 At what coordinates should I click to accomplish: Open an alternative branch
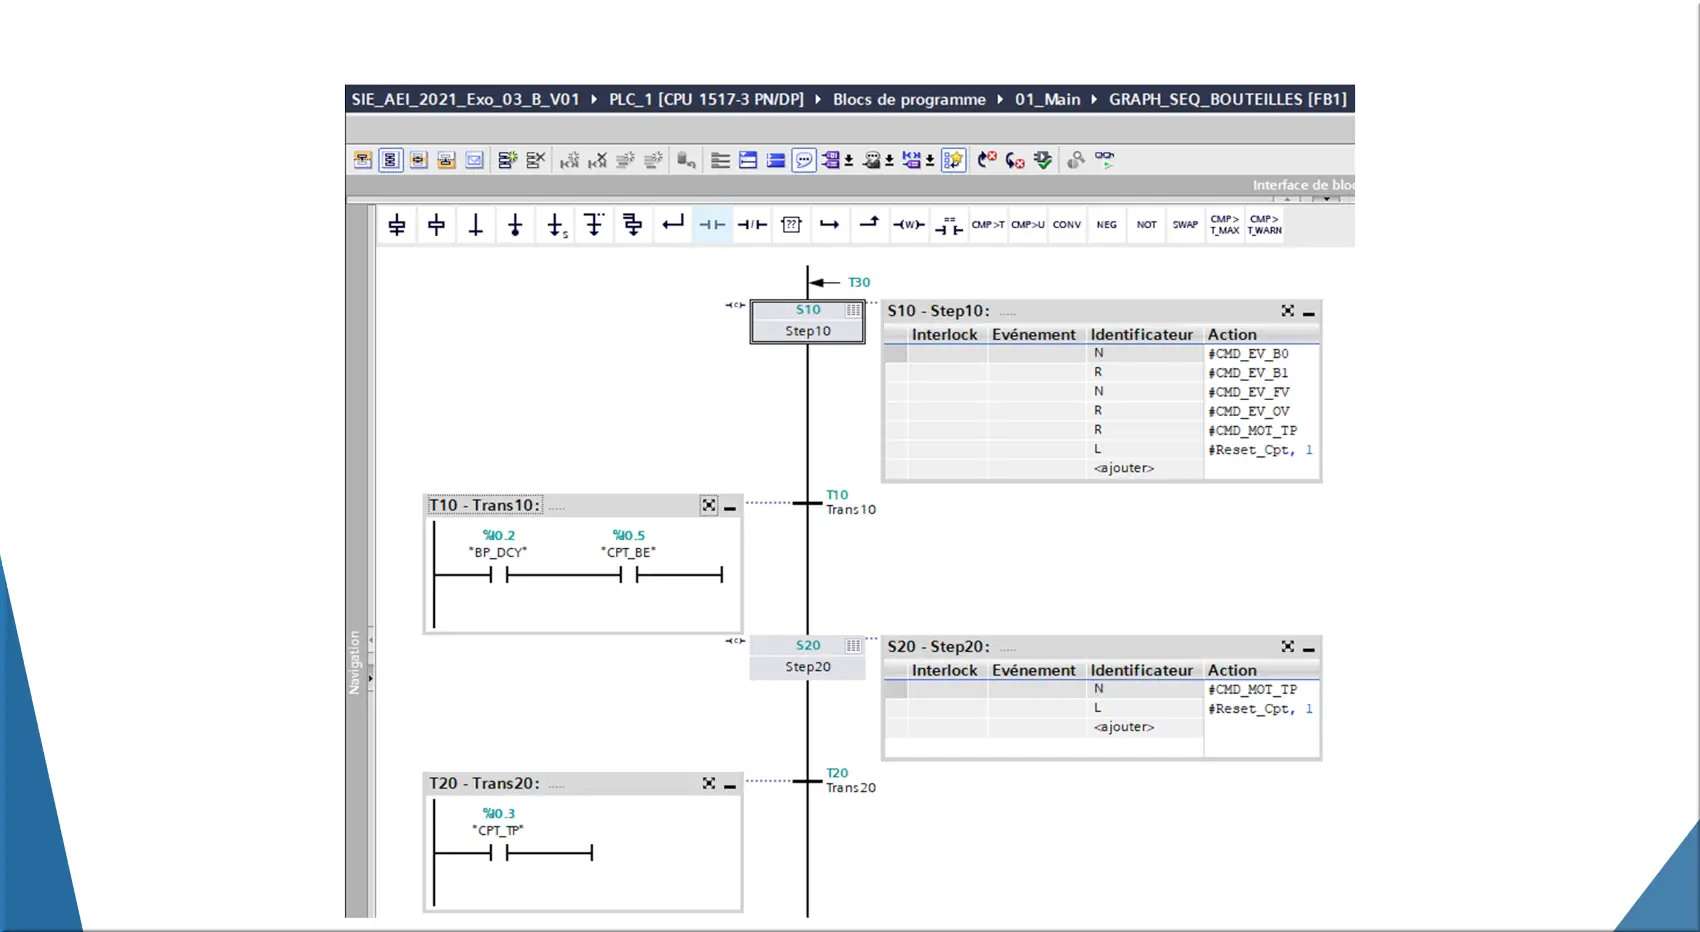594,225
